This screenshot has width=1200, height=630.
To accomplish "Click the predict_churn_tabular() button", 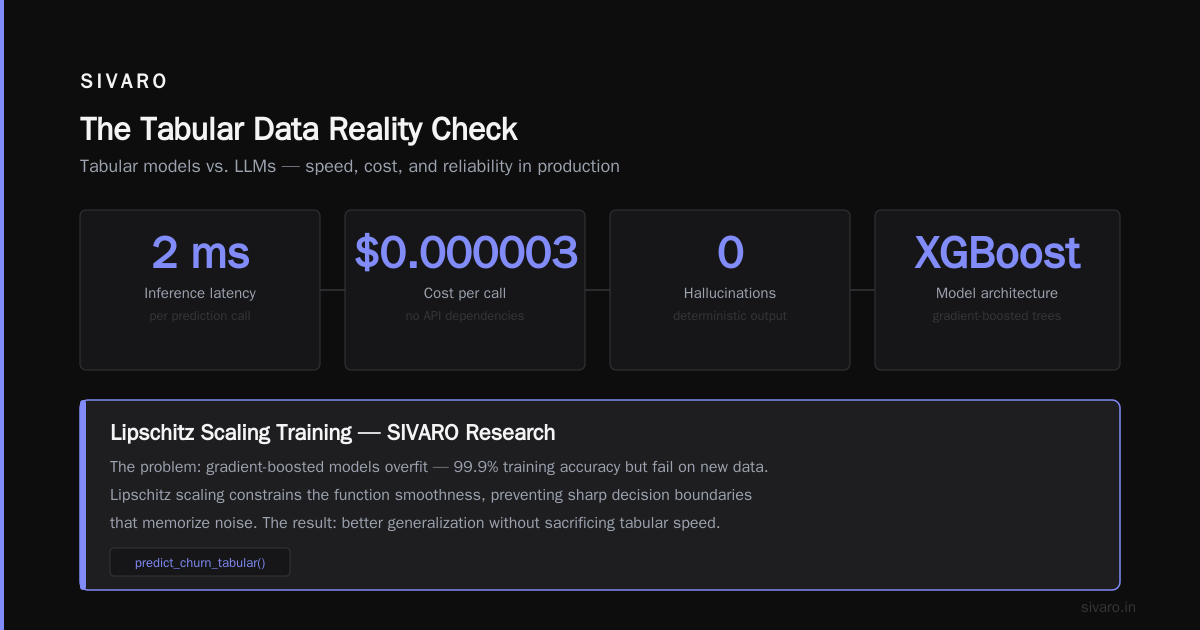I will [200, 562].
